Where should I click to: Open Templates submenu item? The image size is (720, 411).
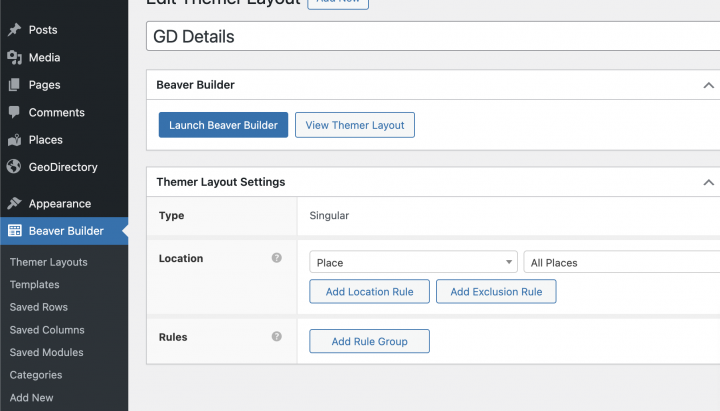34,285
